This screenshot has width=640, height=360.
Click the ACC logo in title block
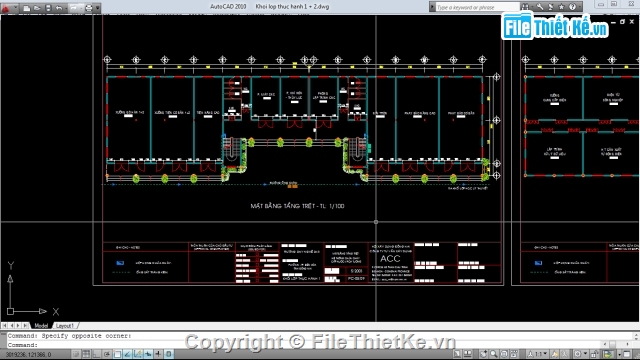coord(390,259)
